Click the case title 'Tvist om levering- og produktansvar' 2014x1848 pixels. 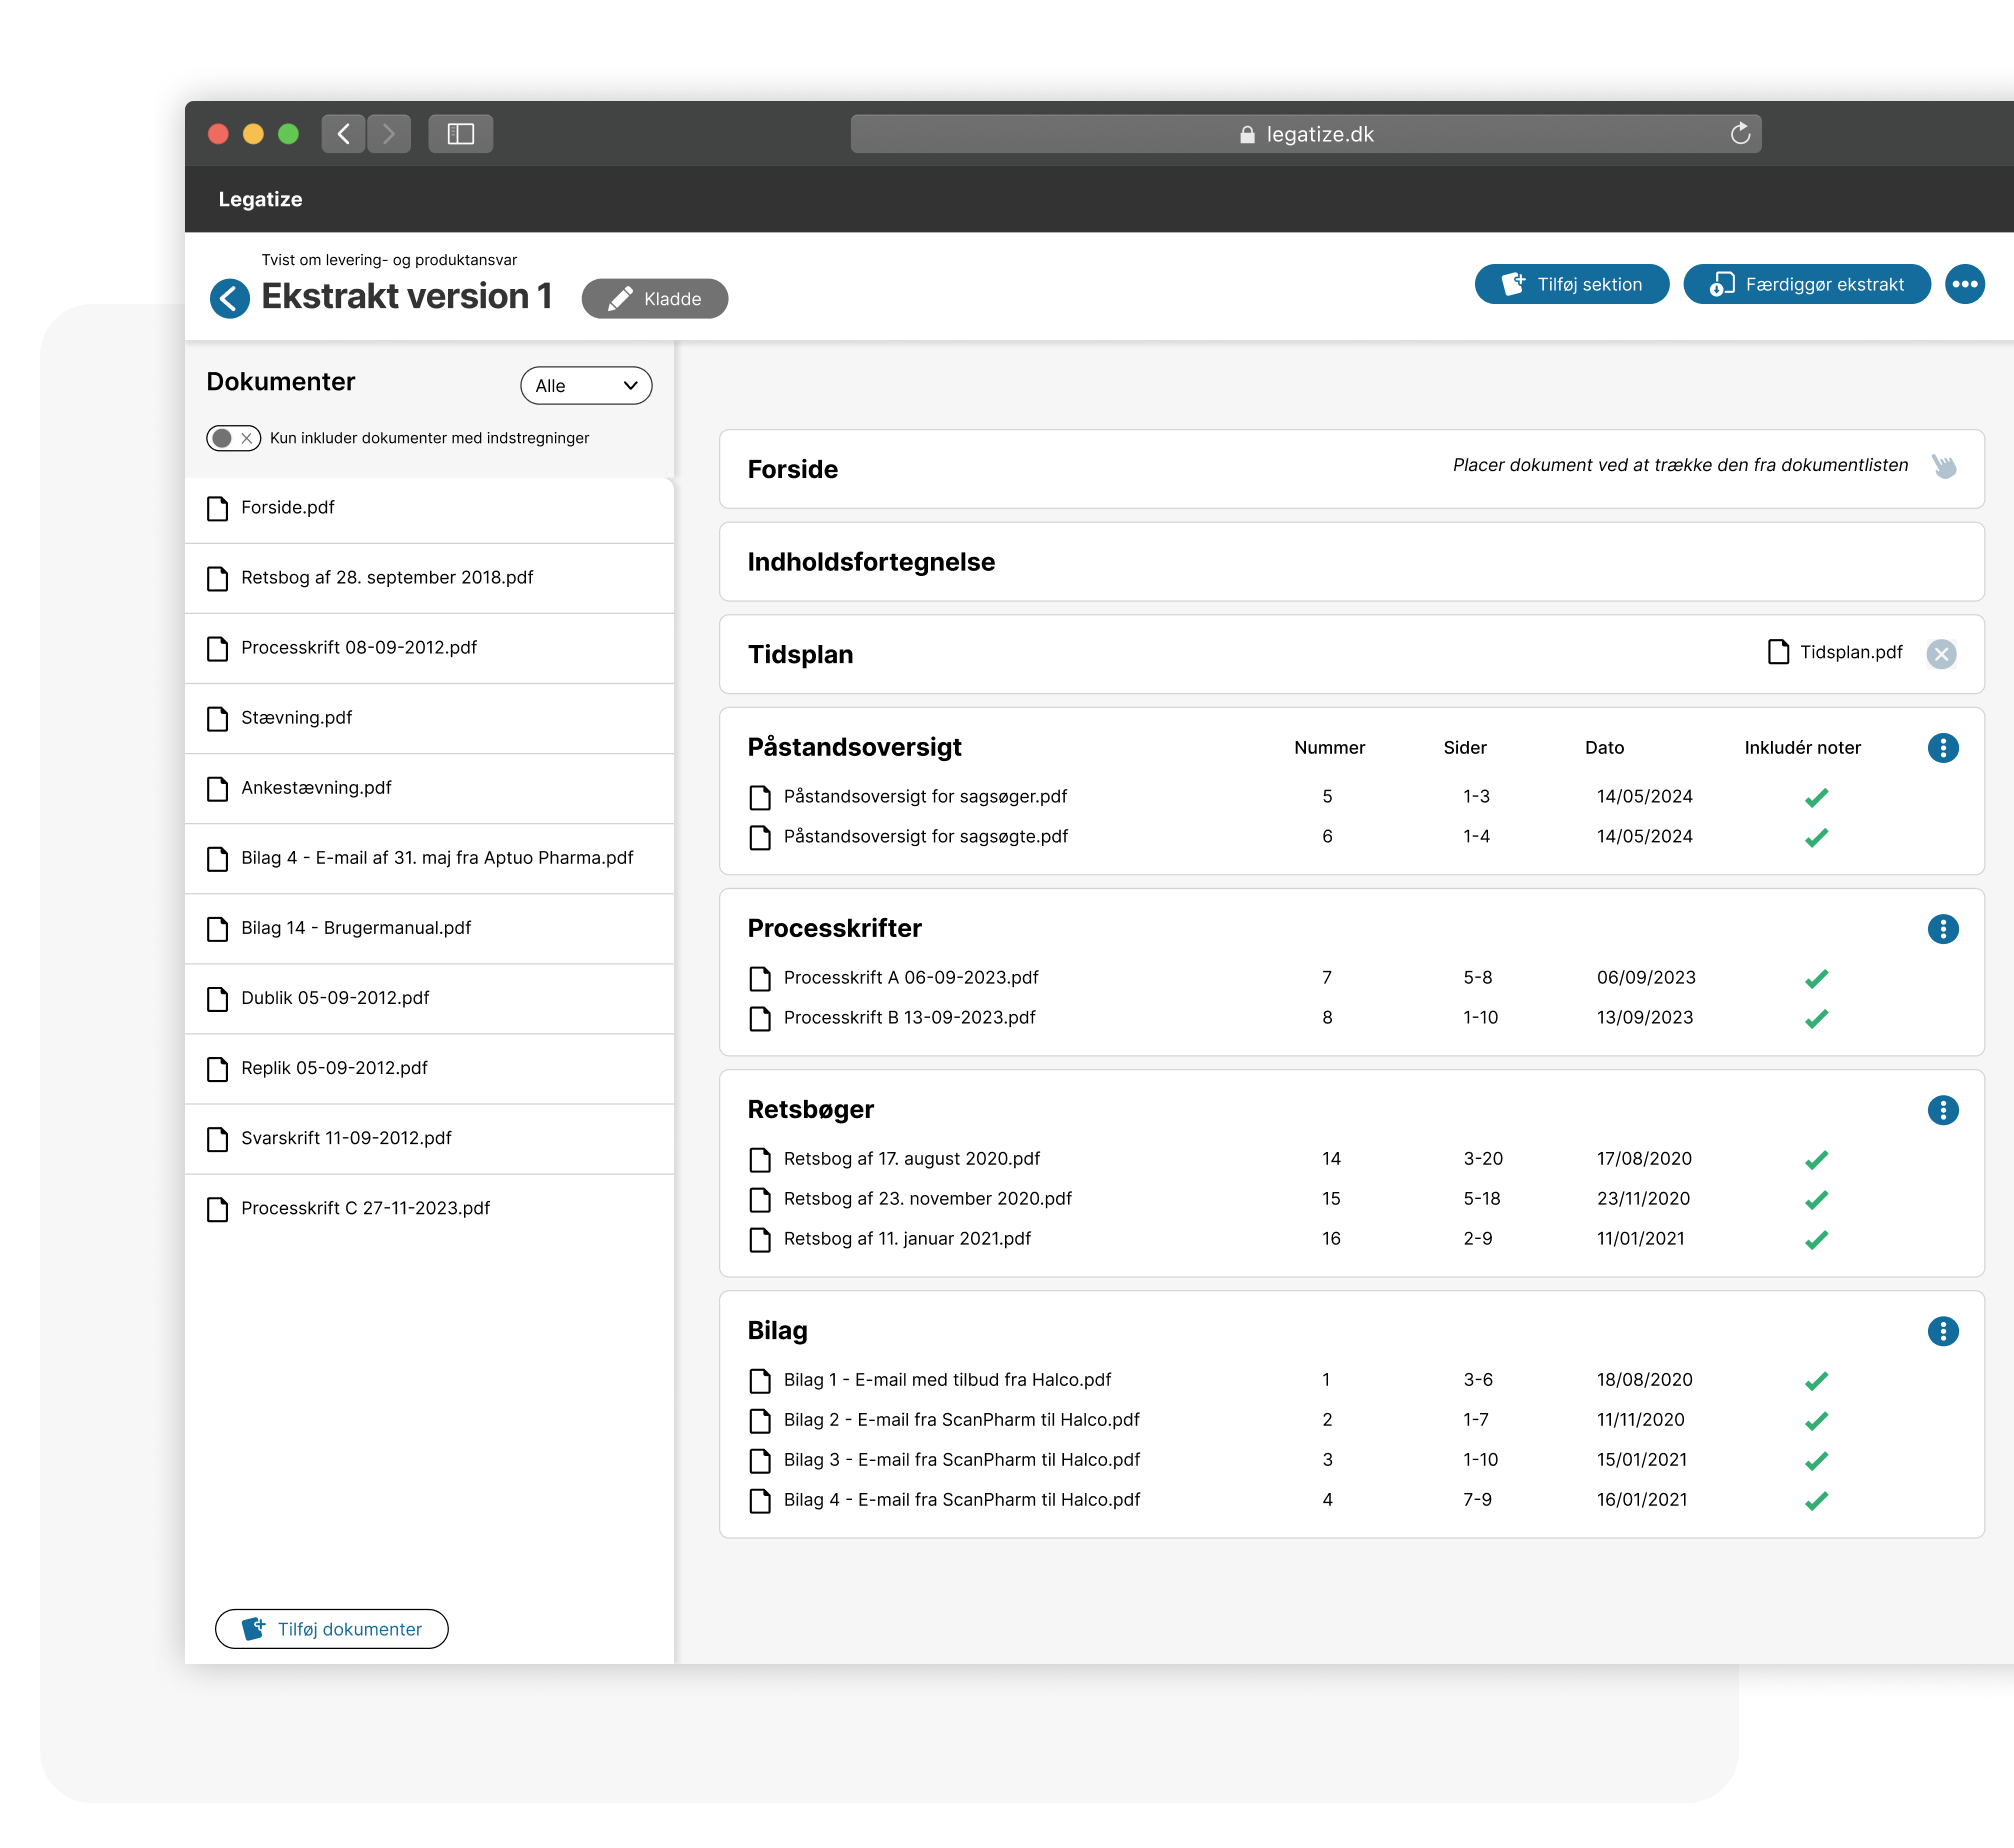click(389, 260)
